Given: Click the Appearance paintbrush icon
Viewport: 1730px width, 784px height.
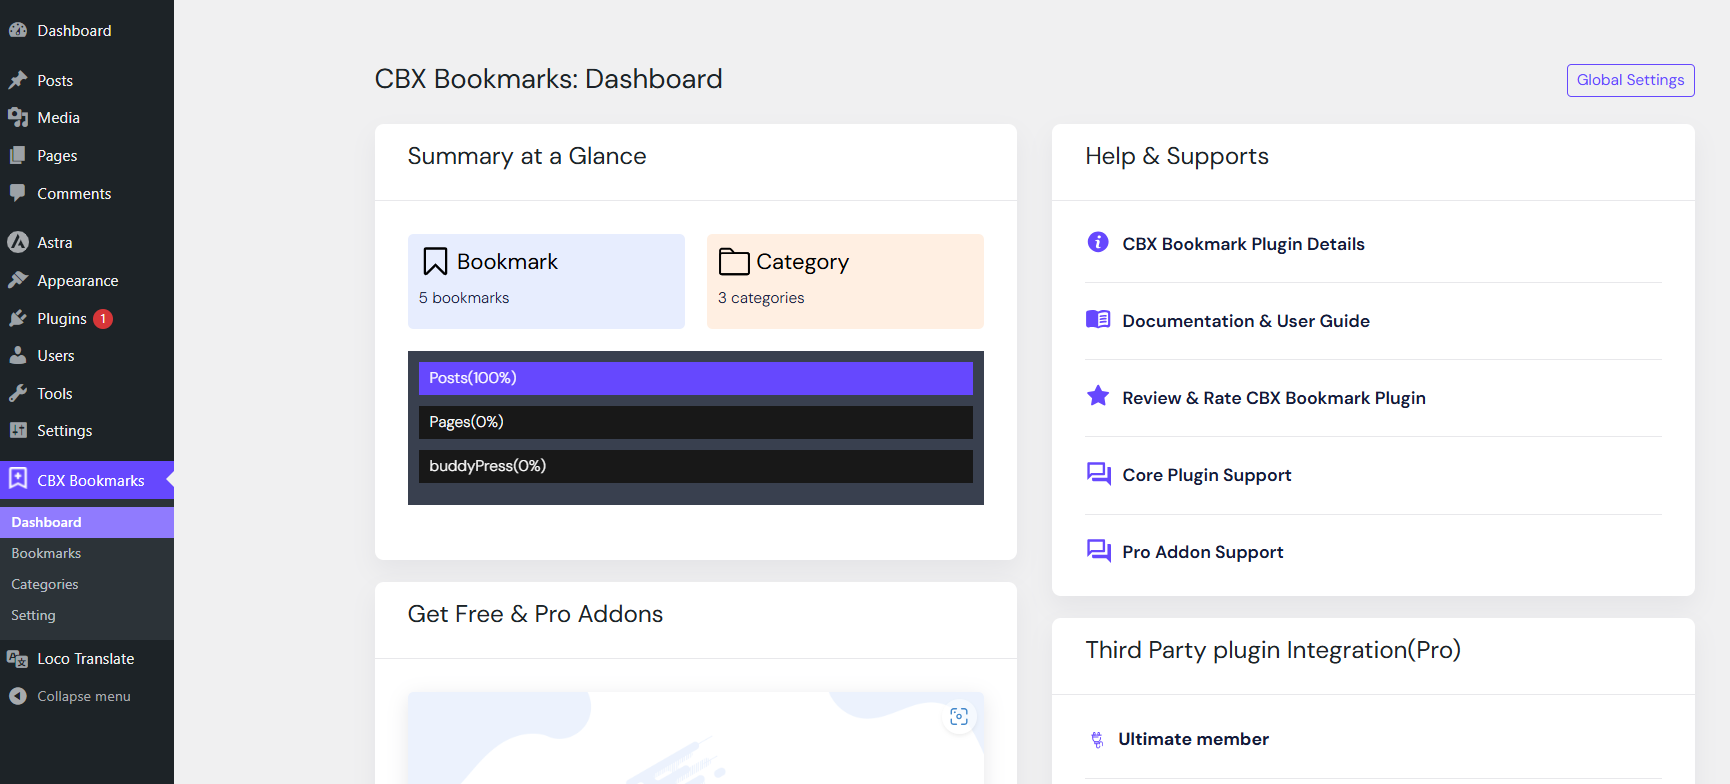Looking at the screenshot, I should coord(18,280).
